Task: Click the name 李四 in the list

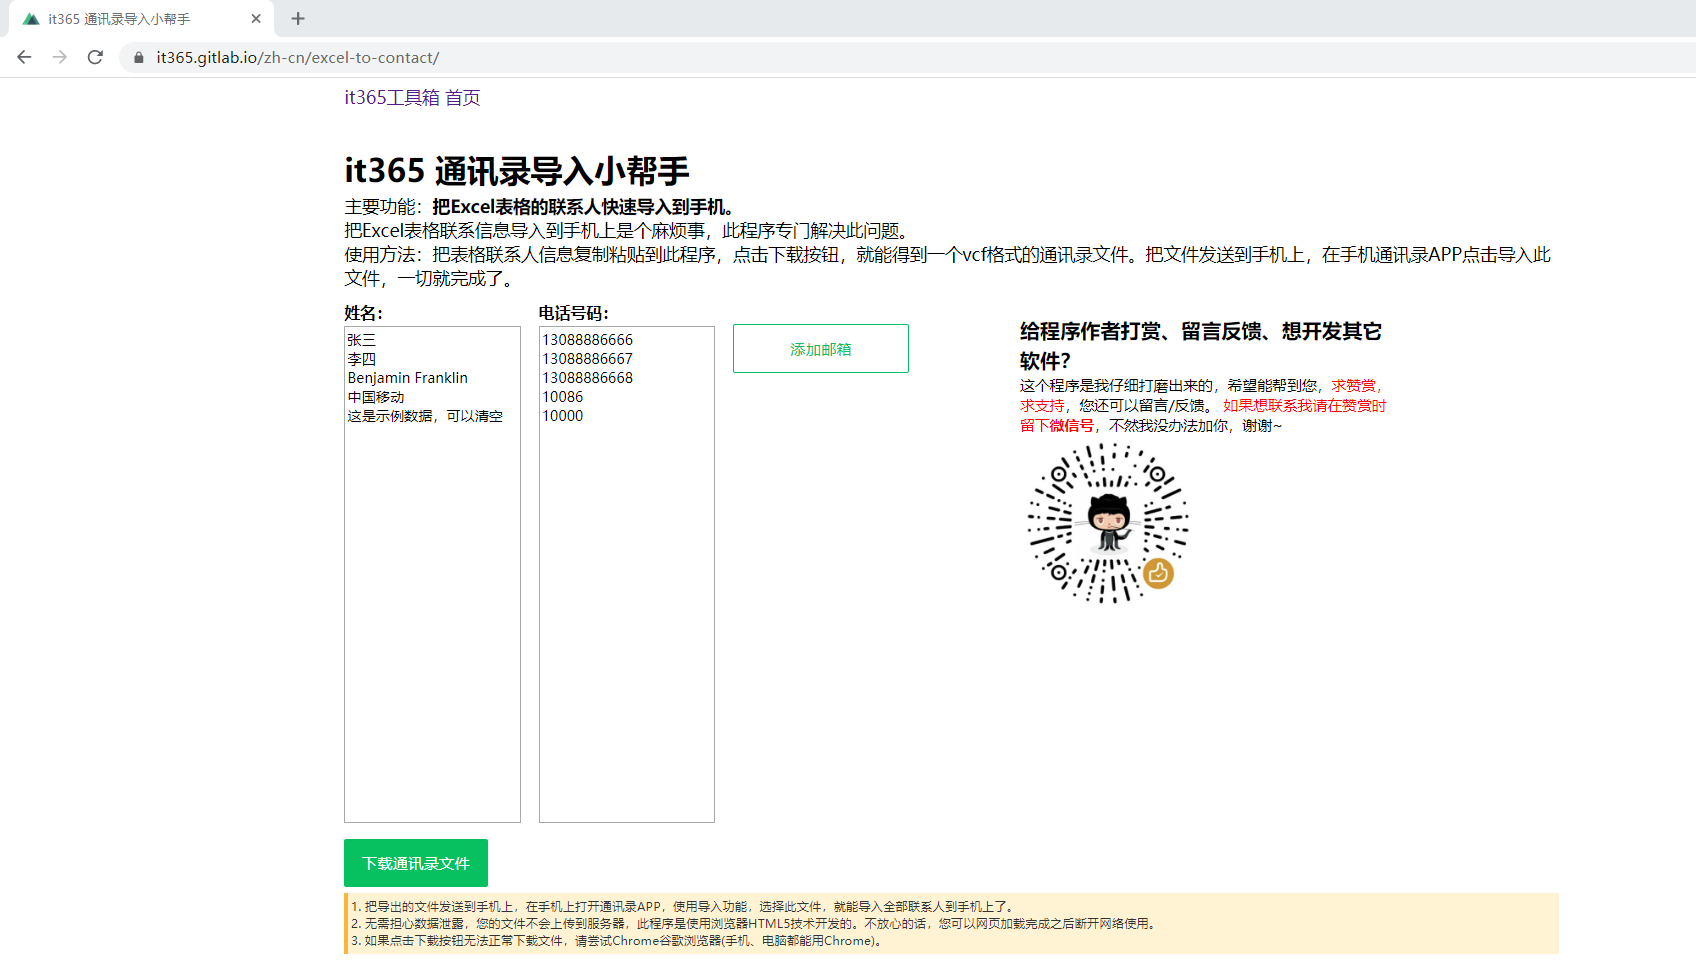Action: (362, 359)
